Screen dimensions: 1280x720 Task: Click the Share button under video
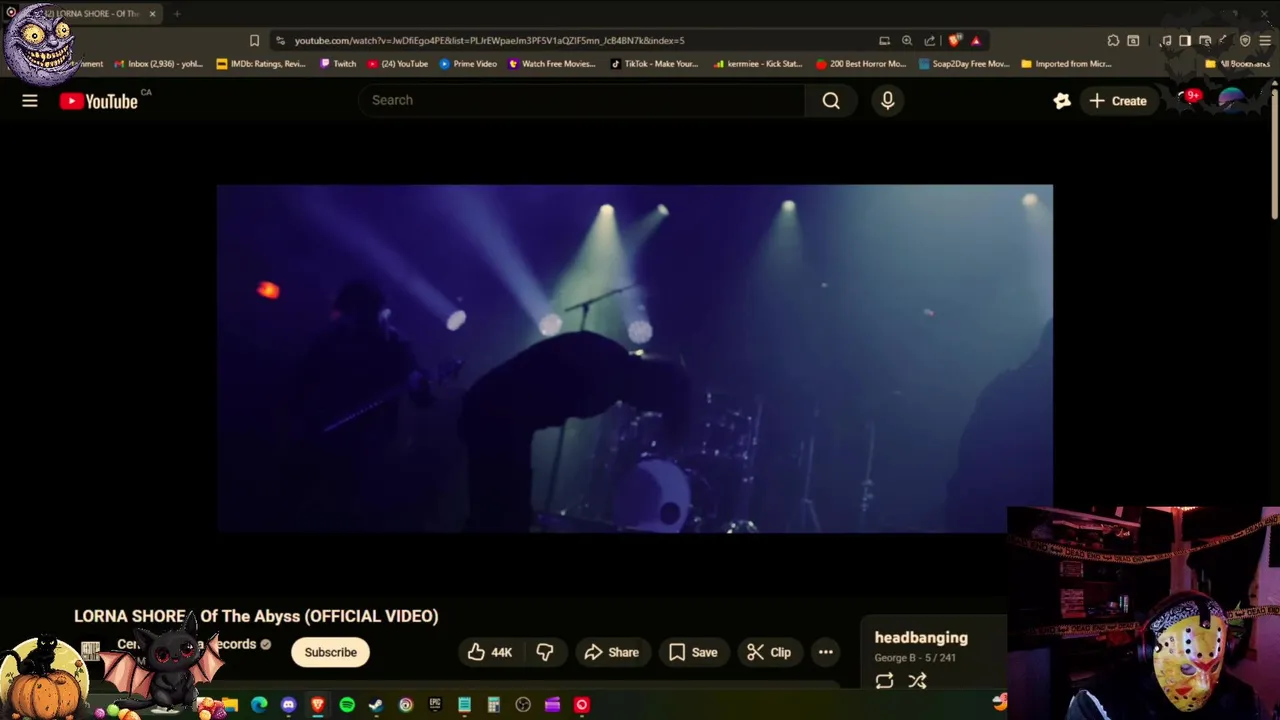click(x=612, y=652)
